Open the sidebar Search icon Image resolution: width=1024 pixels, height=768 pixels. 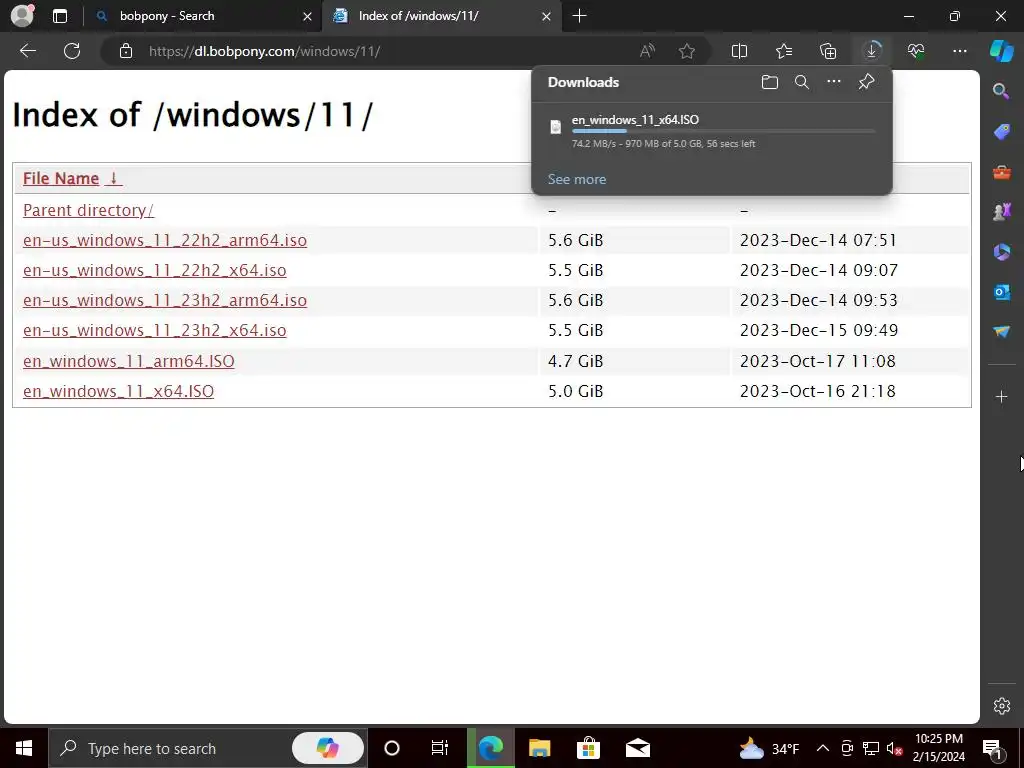(1001, 91)
